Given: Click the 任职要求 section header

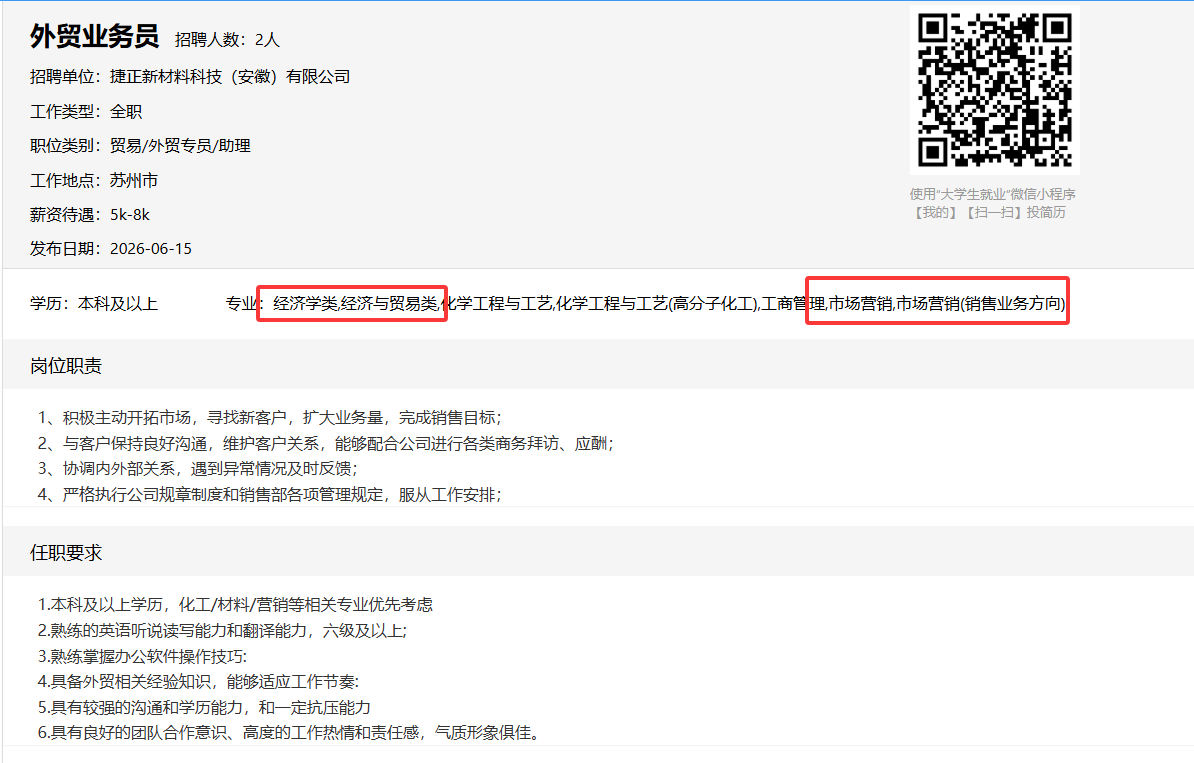Looking at the screenshot, I should (66, 553).
